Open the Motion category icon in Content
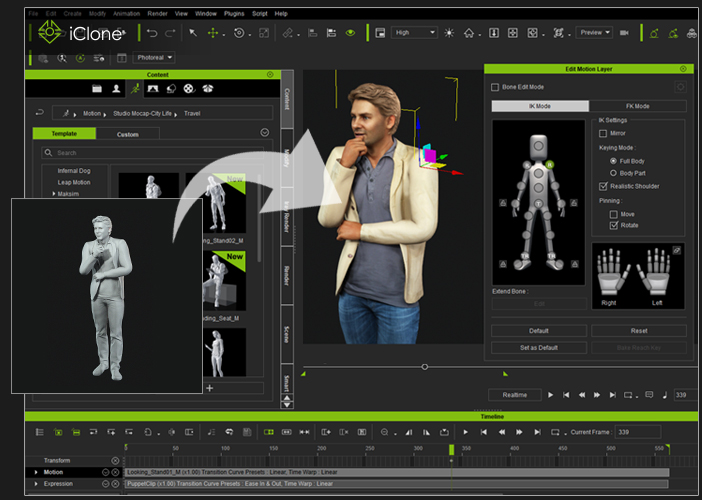Screen dimensions: 702x500 point(134,88)
